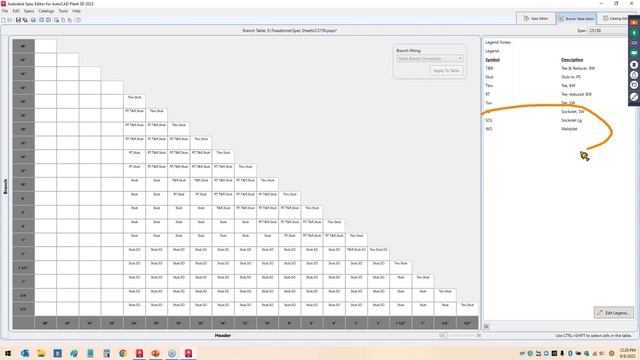
Task: Click the 'WO' legend symbol
Action: point(489,129)
